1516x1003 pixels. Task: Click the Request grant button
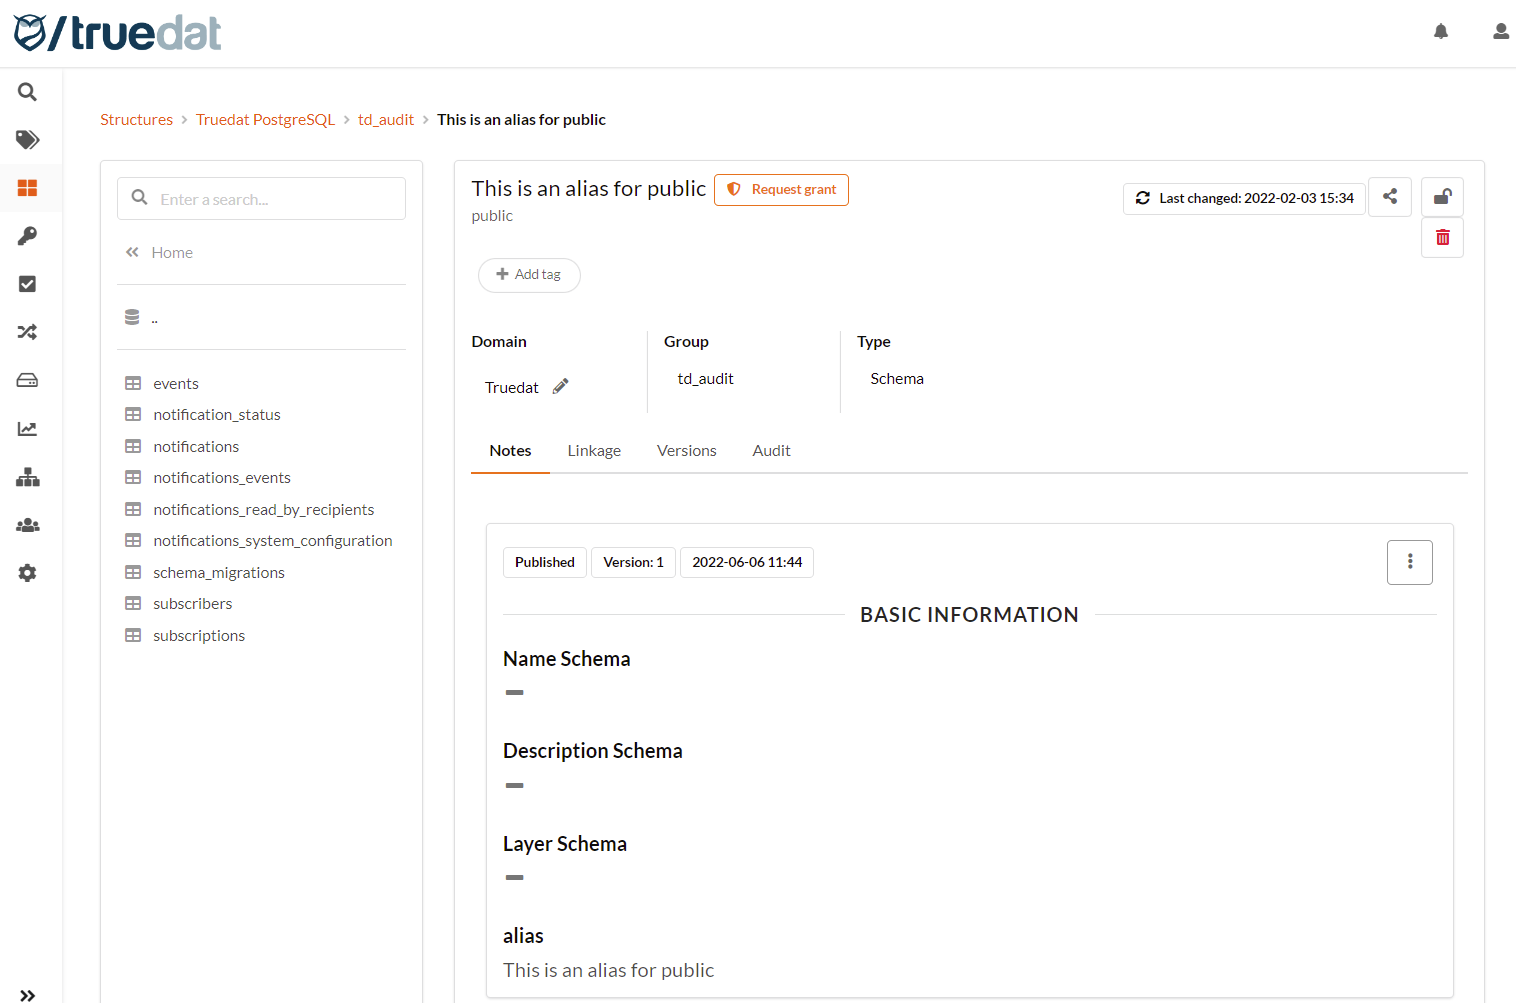coord(781,189)
